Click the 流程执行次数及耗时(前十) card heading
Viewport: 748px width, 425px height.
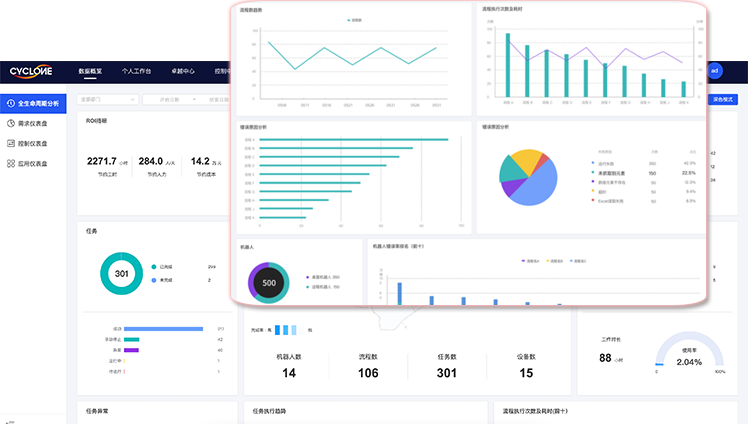535,411
